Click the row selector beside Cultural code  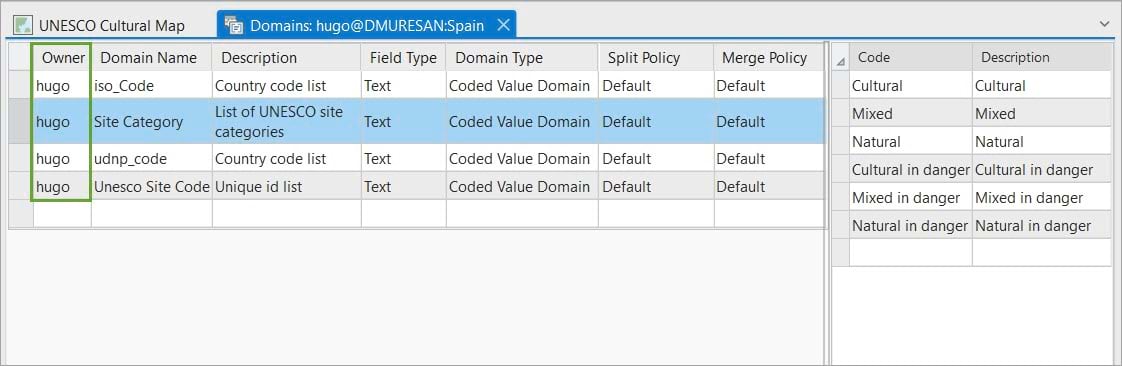[841, 85]
